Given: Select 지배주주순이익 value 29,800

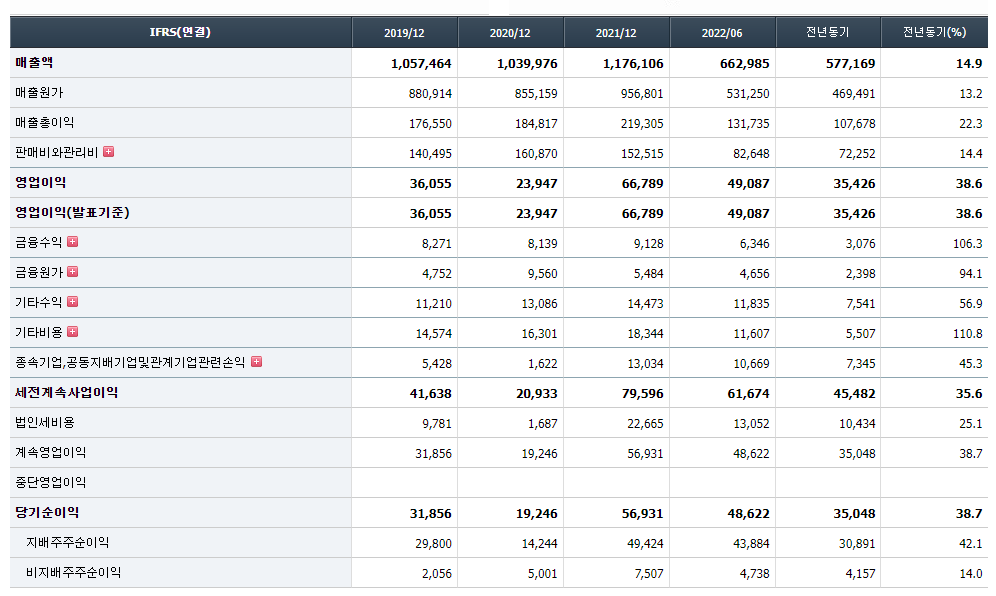Looking at the screenshot, I should tap(434, 544).
